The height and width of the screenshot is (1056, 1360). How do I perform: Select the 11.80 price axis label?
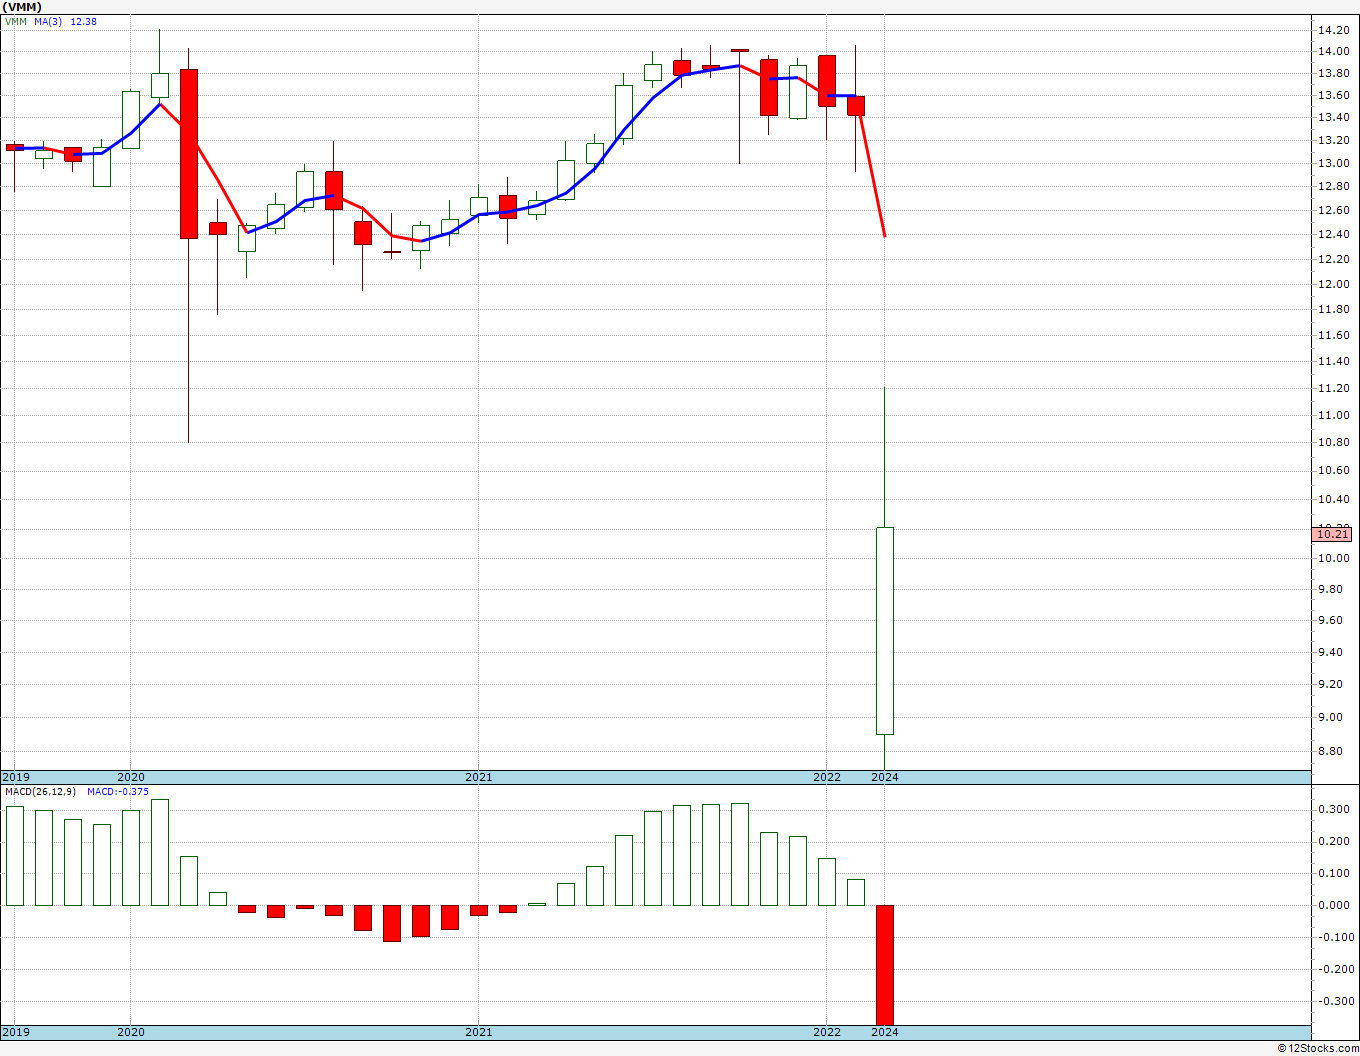(1333, 310)
